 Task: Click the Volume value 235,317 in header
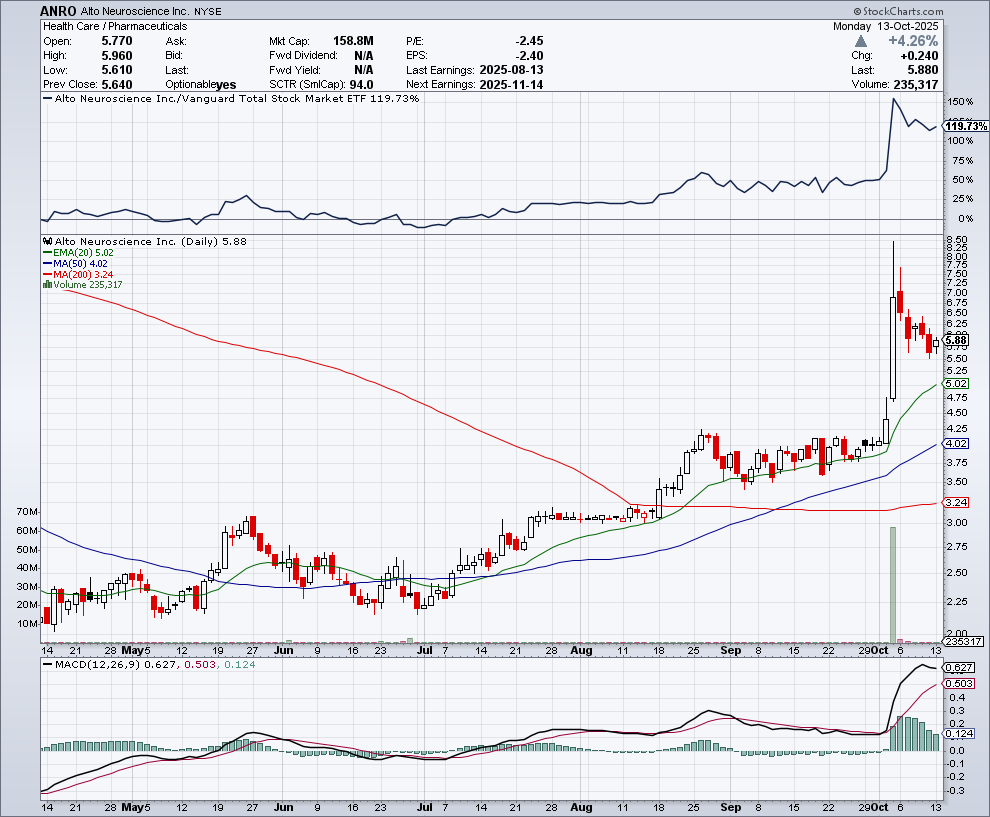coord(914,85)
